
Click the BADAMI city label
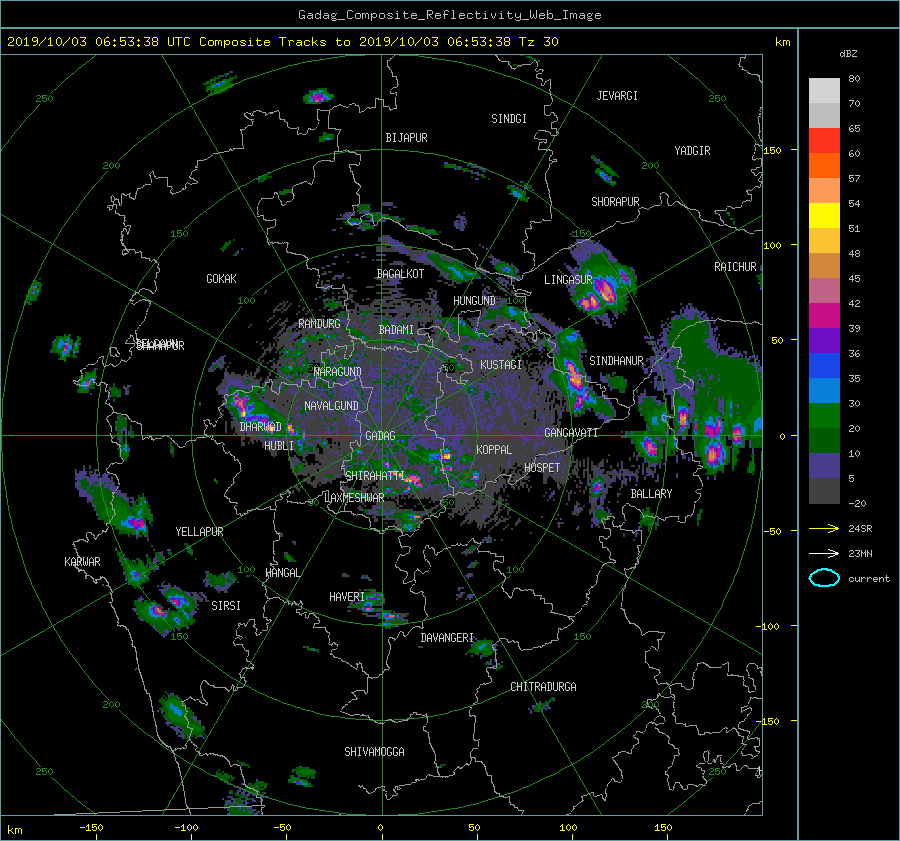[396, 330]
